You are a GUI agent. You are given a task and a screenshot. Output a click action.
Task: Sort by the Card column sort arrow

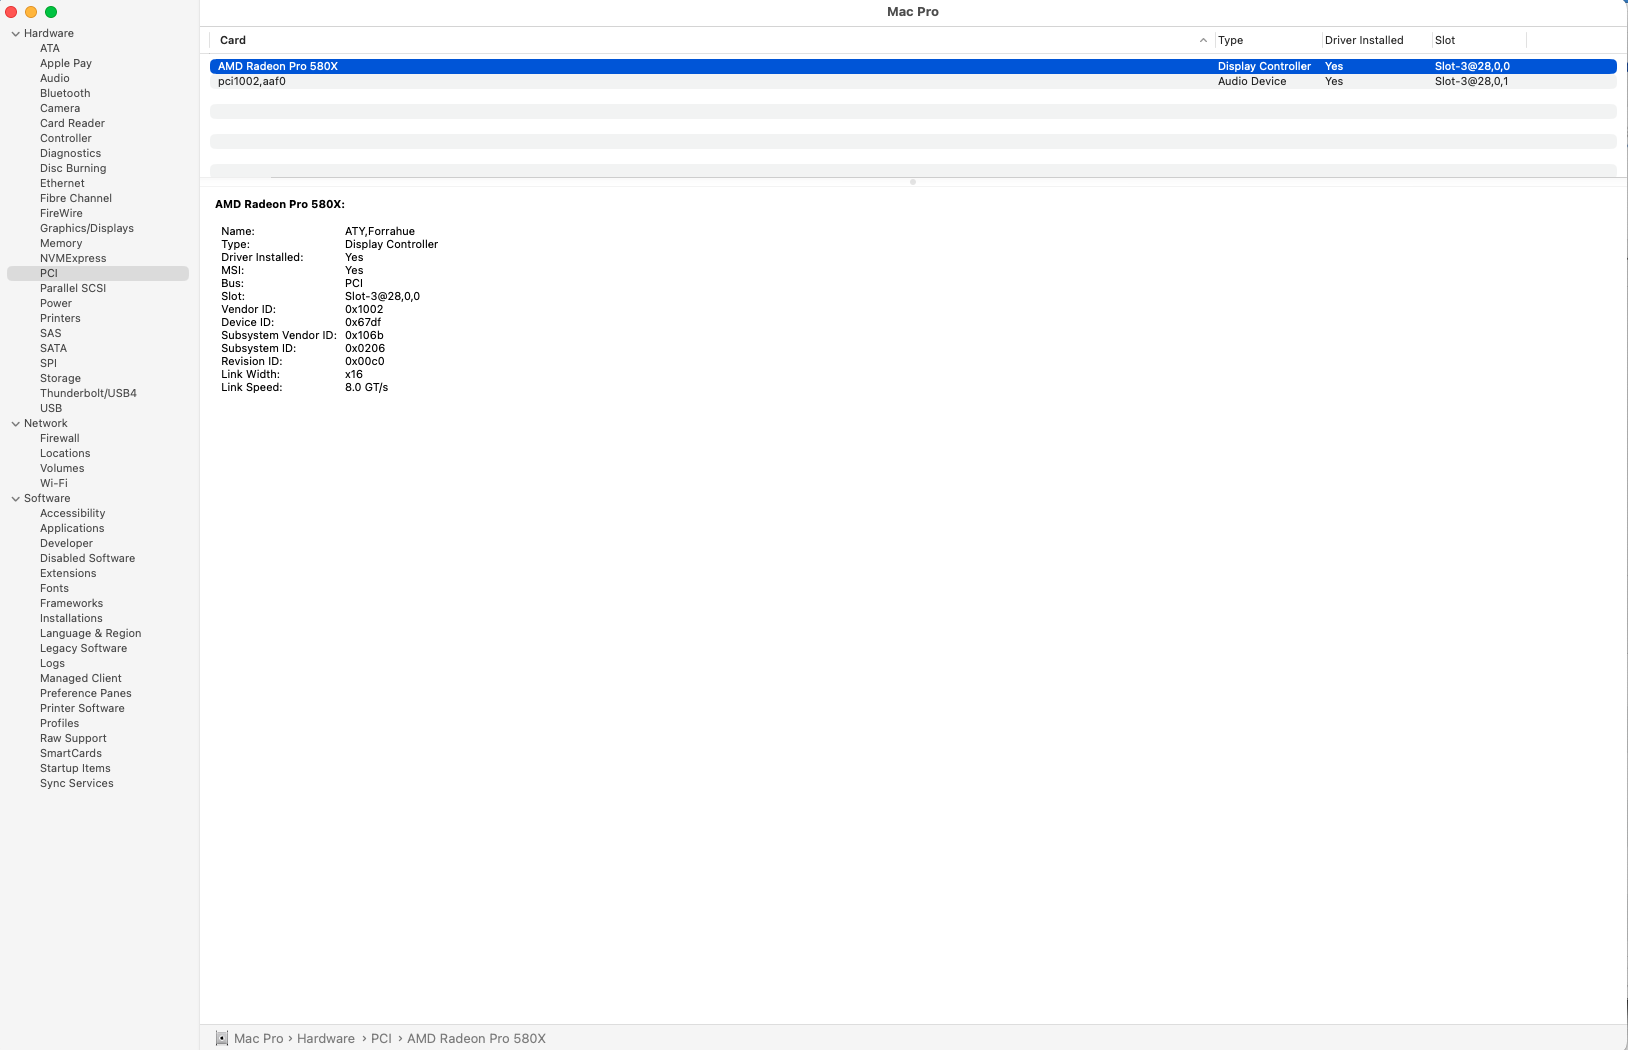point(1203,41)
